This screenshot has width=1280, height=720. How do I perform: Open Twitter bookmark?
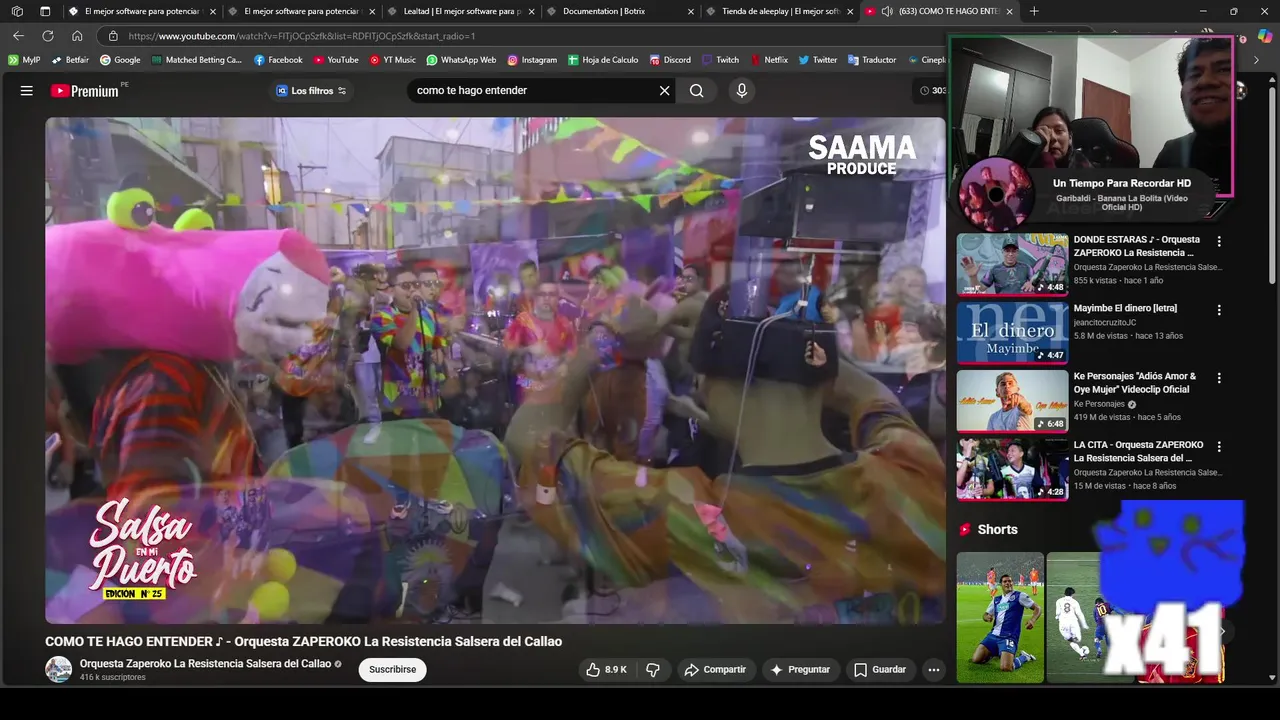(818, 60)
